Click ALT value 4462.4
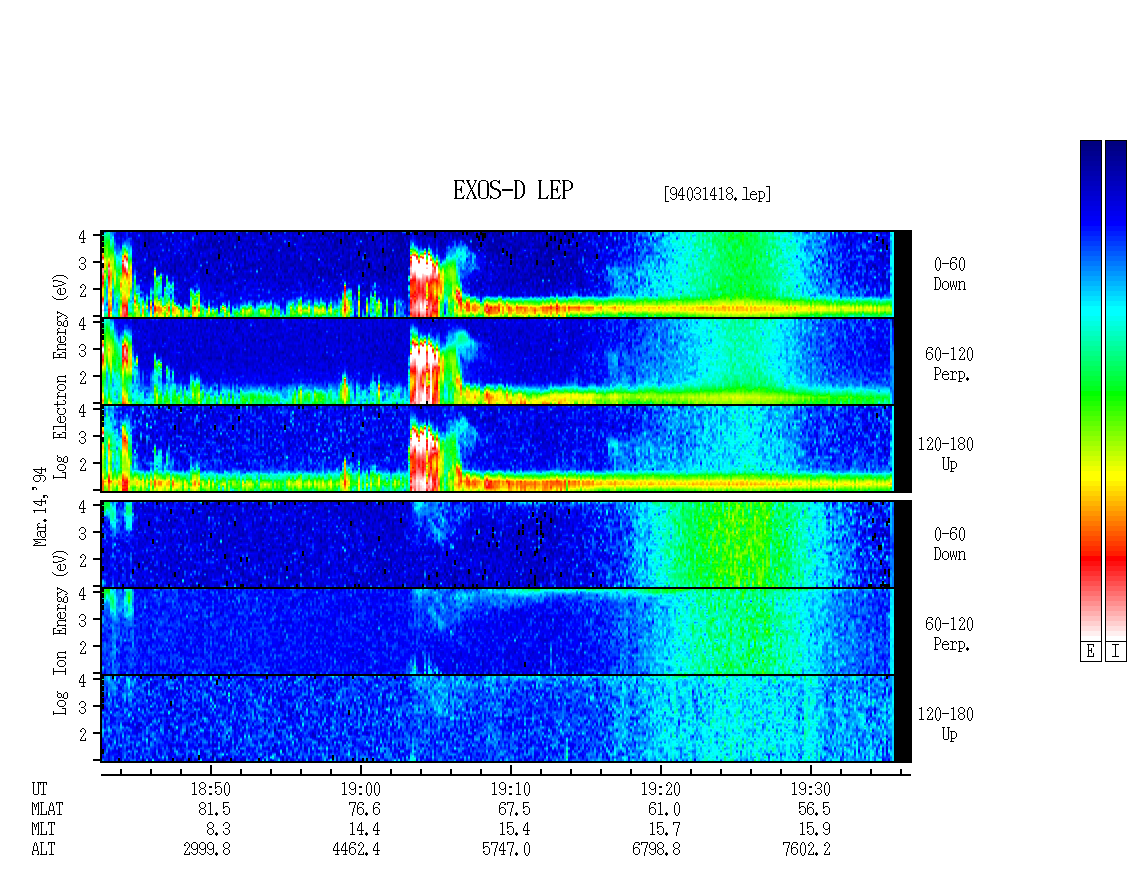 pos(356,850)
